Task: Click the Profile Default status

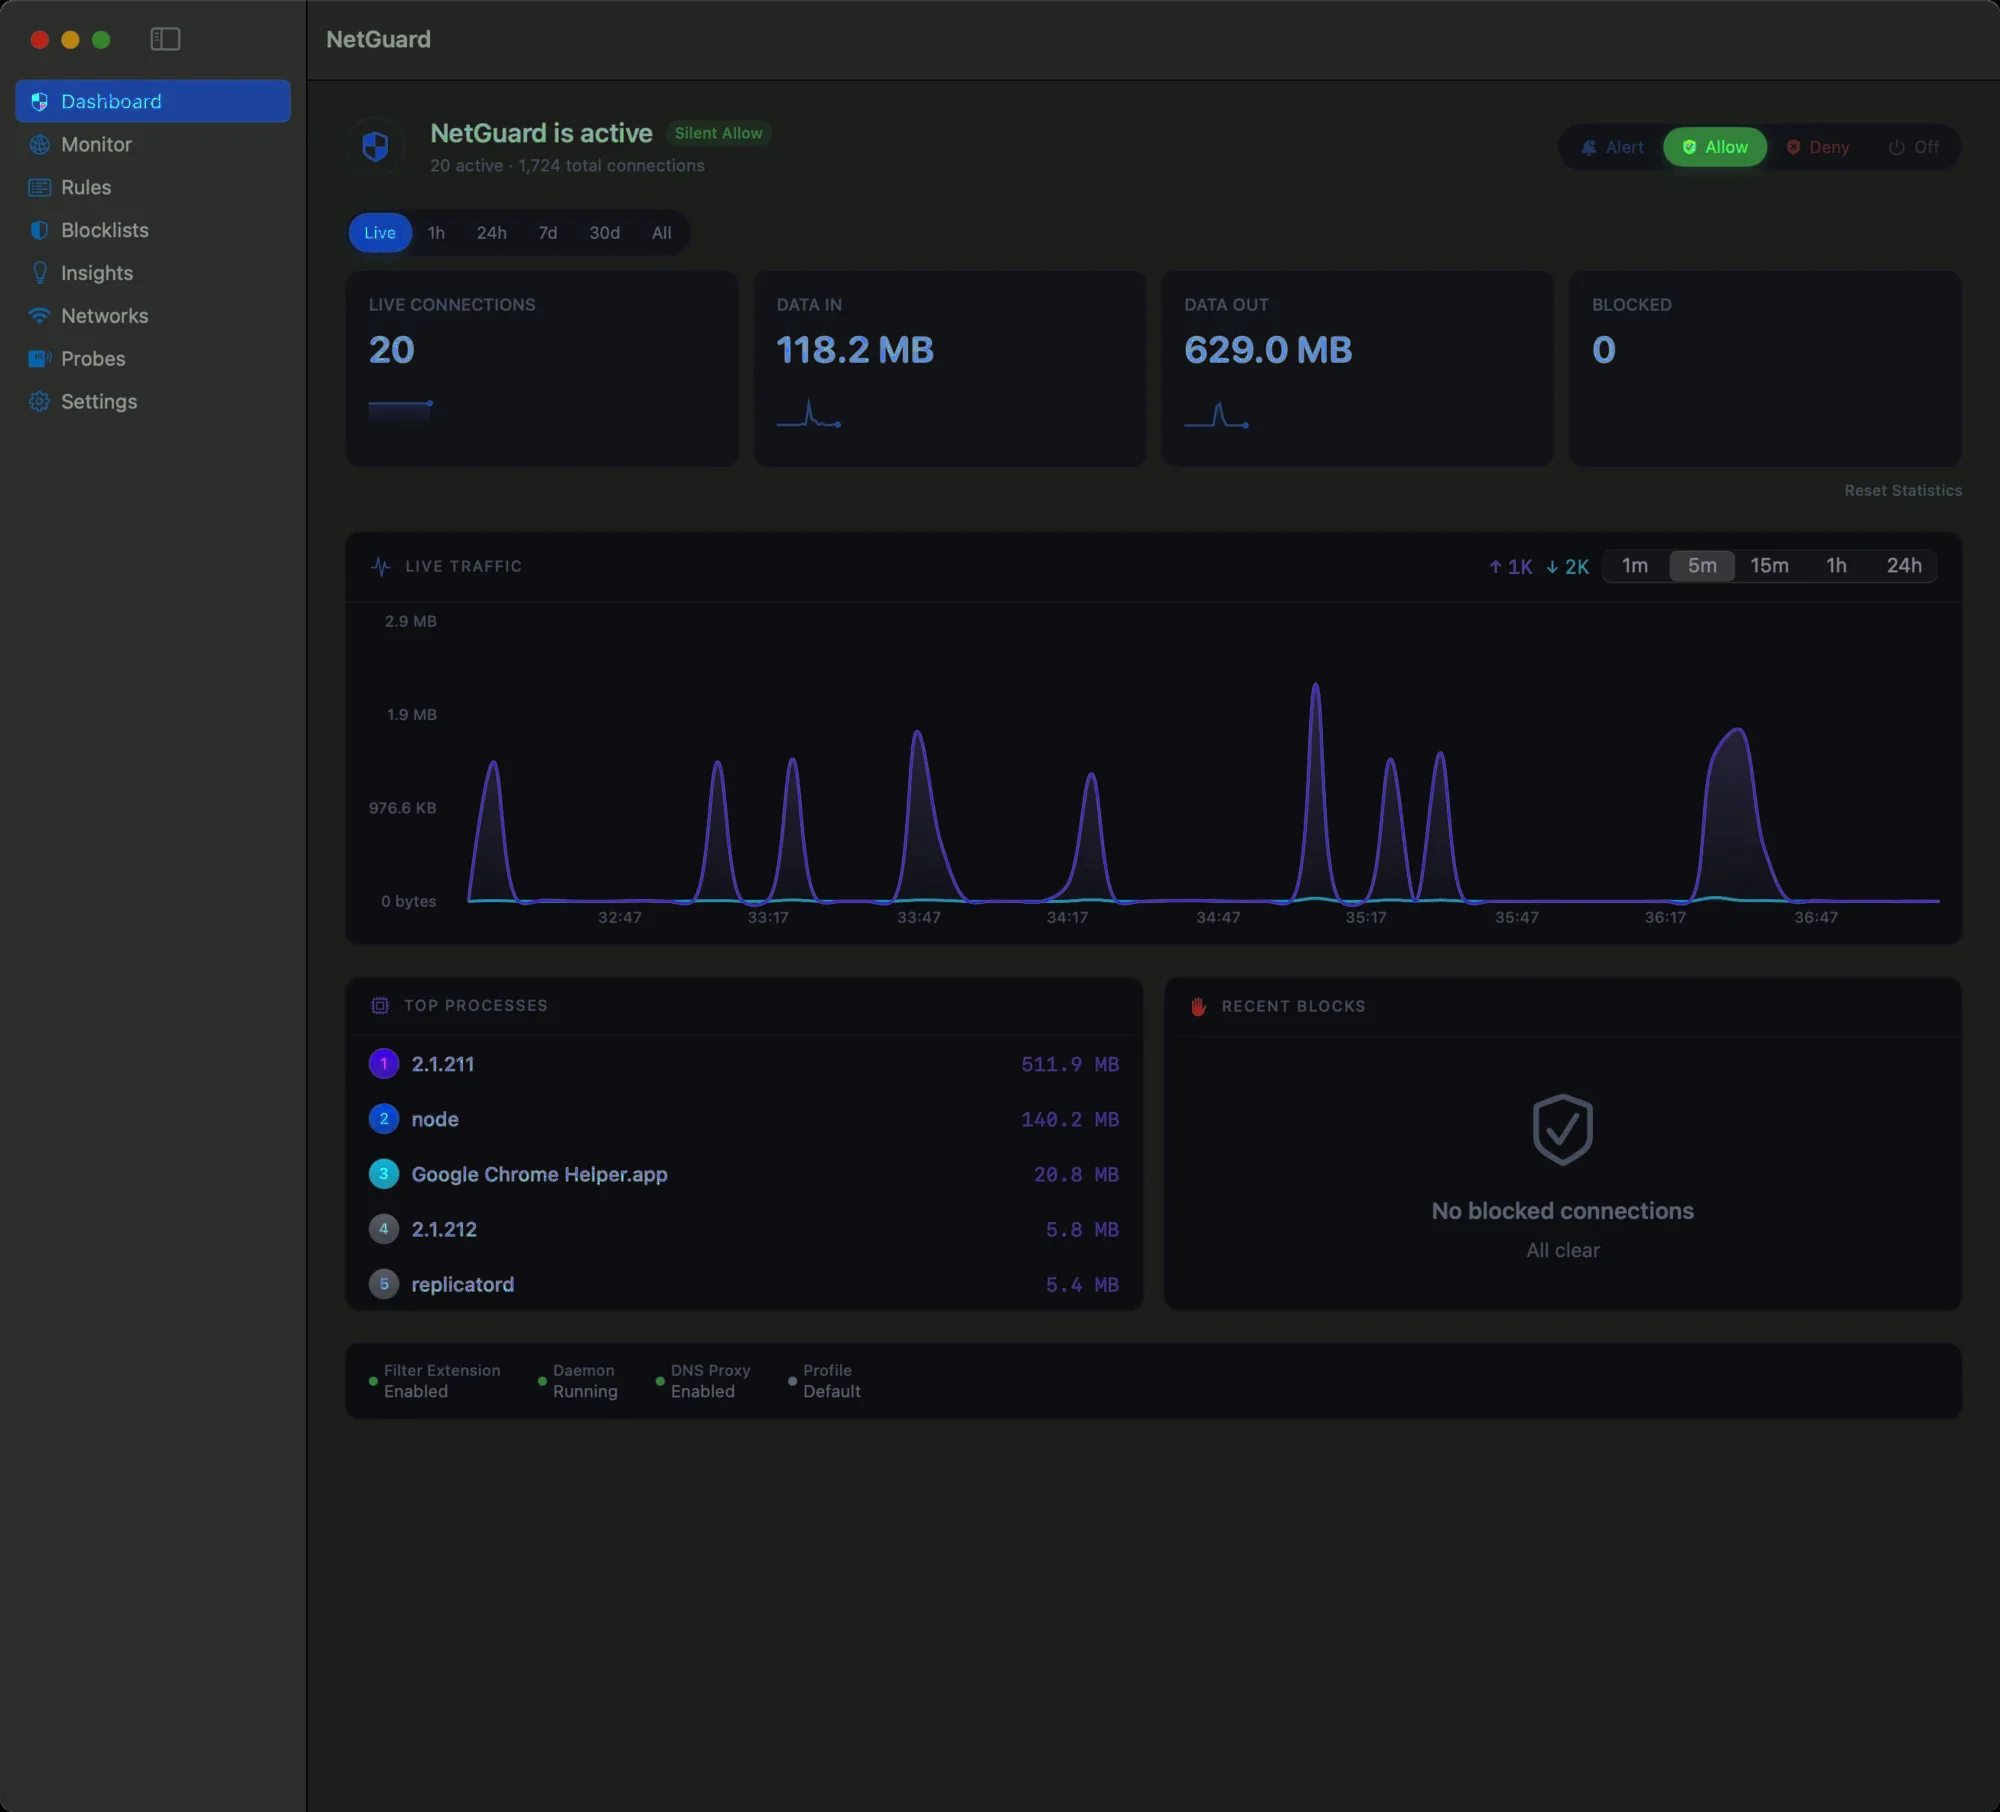Action: point(825,1381)
